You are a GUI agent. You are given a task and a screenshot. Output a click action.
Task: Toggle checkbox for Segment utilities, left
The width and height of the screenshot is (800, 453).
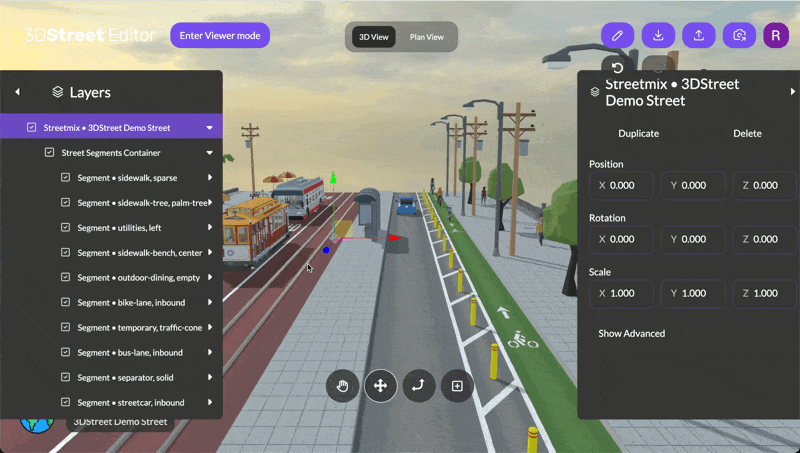tap(66, 228)
